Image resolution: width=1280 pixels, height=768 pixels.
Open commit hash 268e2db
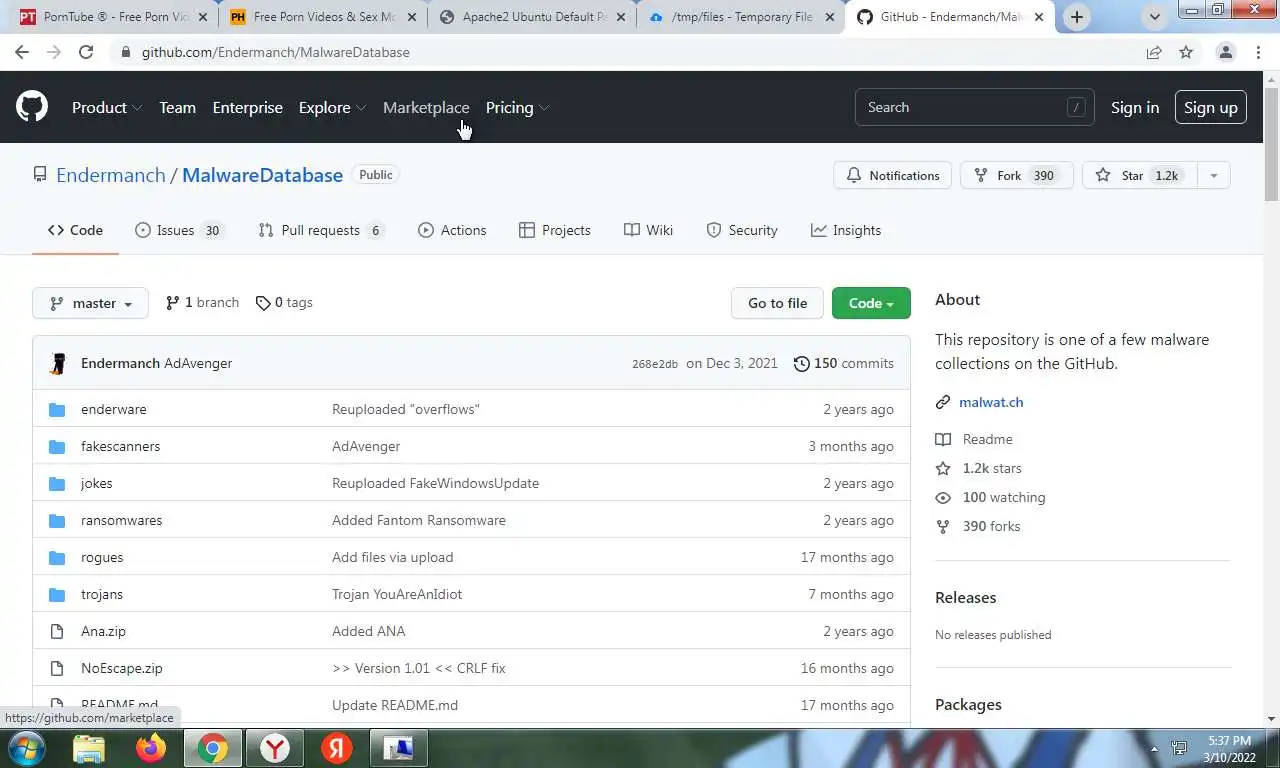point(655,364)
